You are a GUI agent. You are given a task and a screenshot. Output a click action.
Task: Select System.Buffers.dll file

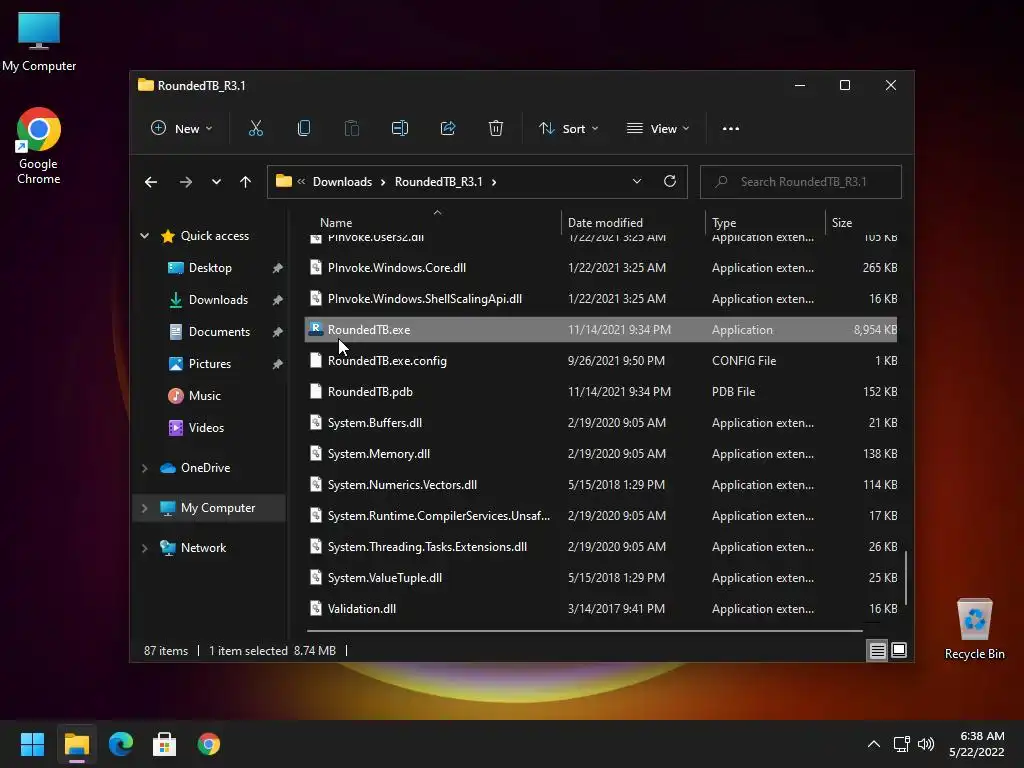pos(601,423)
